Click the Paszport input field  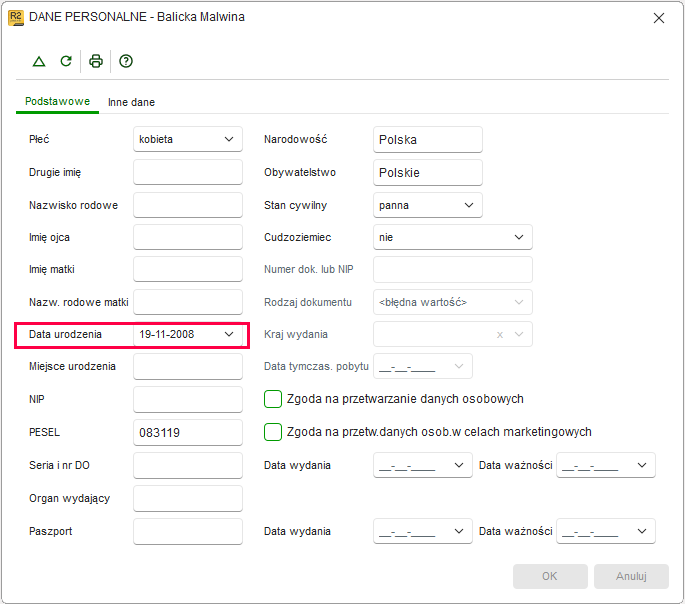[x=188, y=532]
